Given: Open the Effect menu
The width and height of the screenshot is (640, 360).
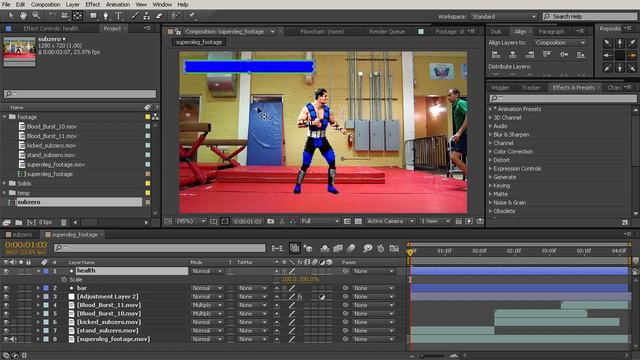Looking at the screenshot, I should tap(93, 4).
